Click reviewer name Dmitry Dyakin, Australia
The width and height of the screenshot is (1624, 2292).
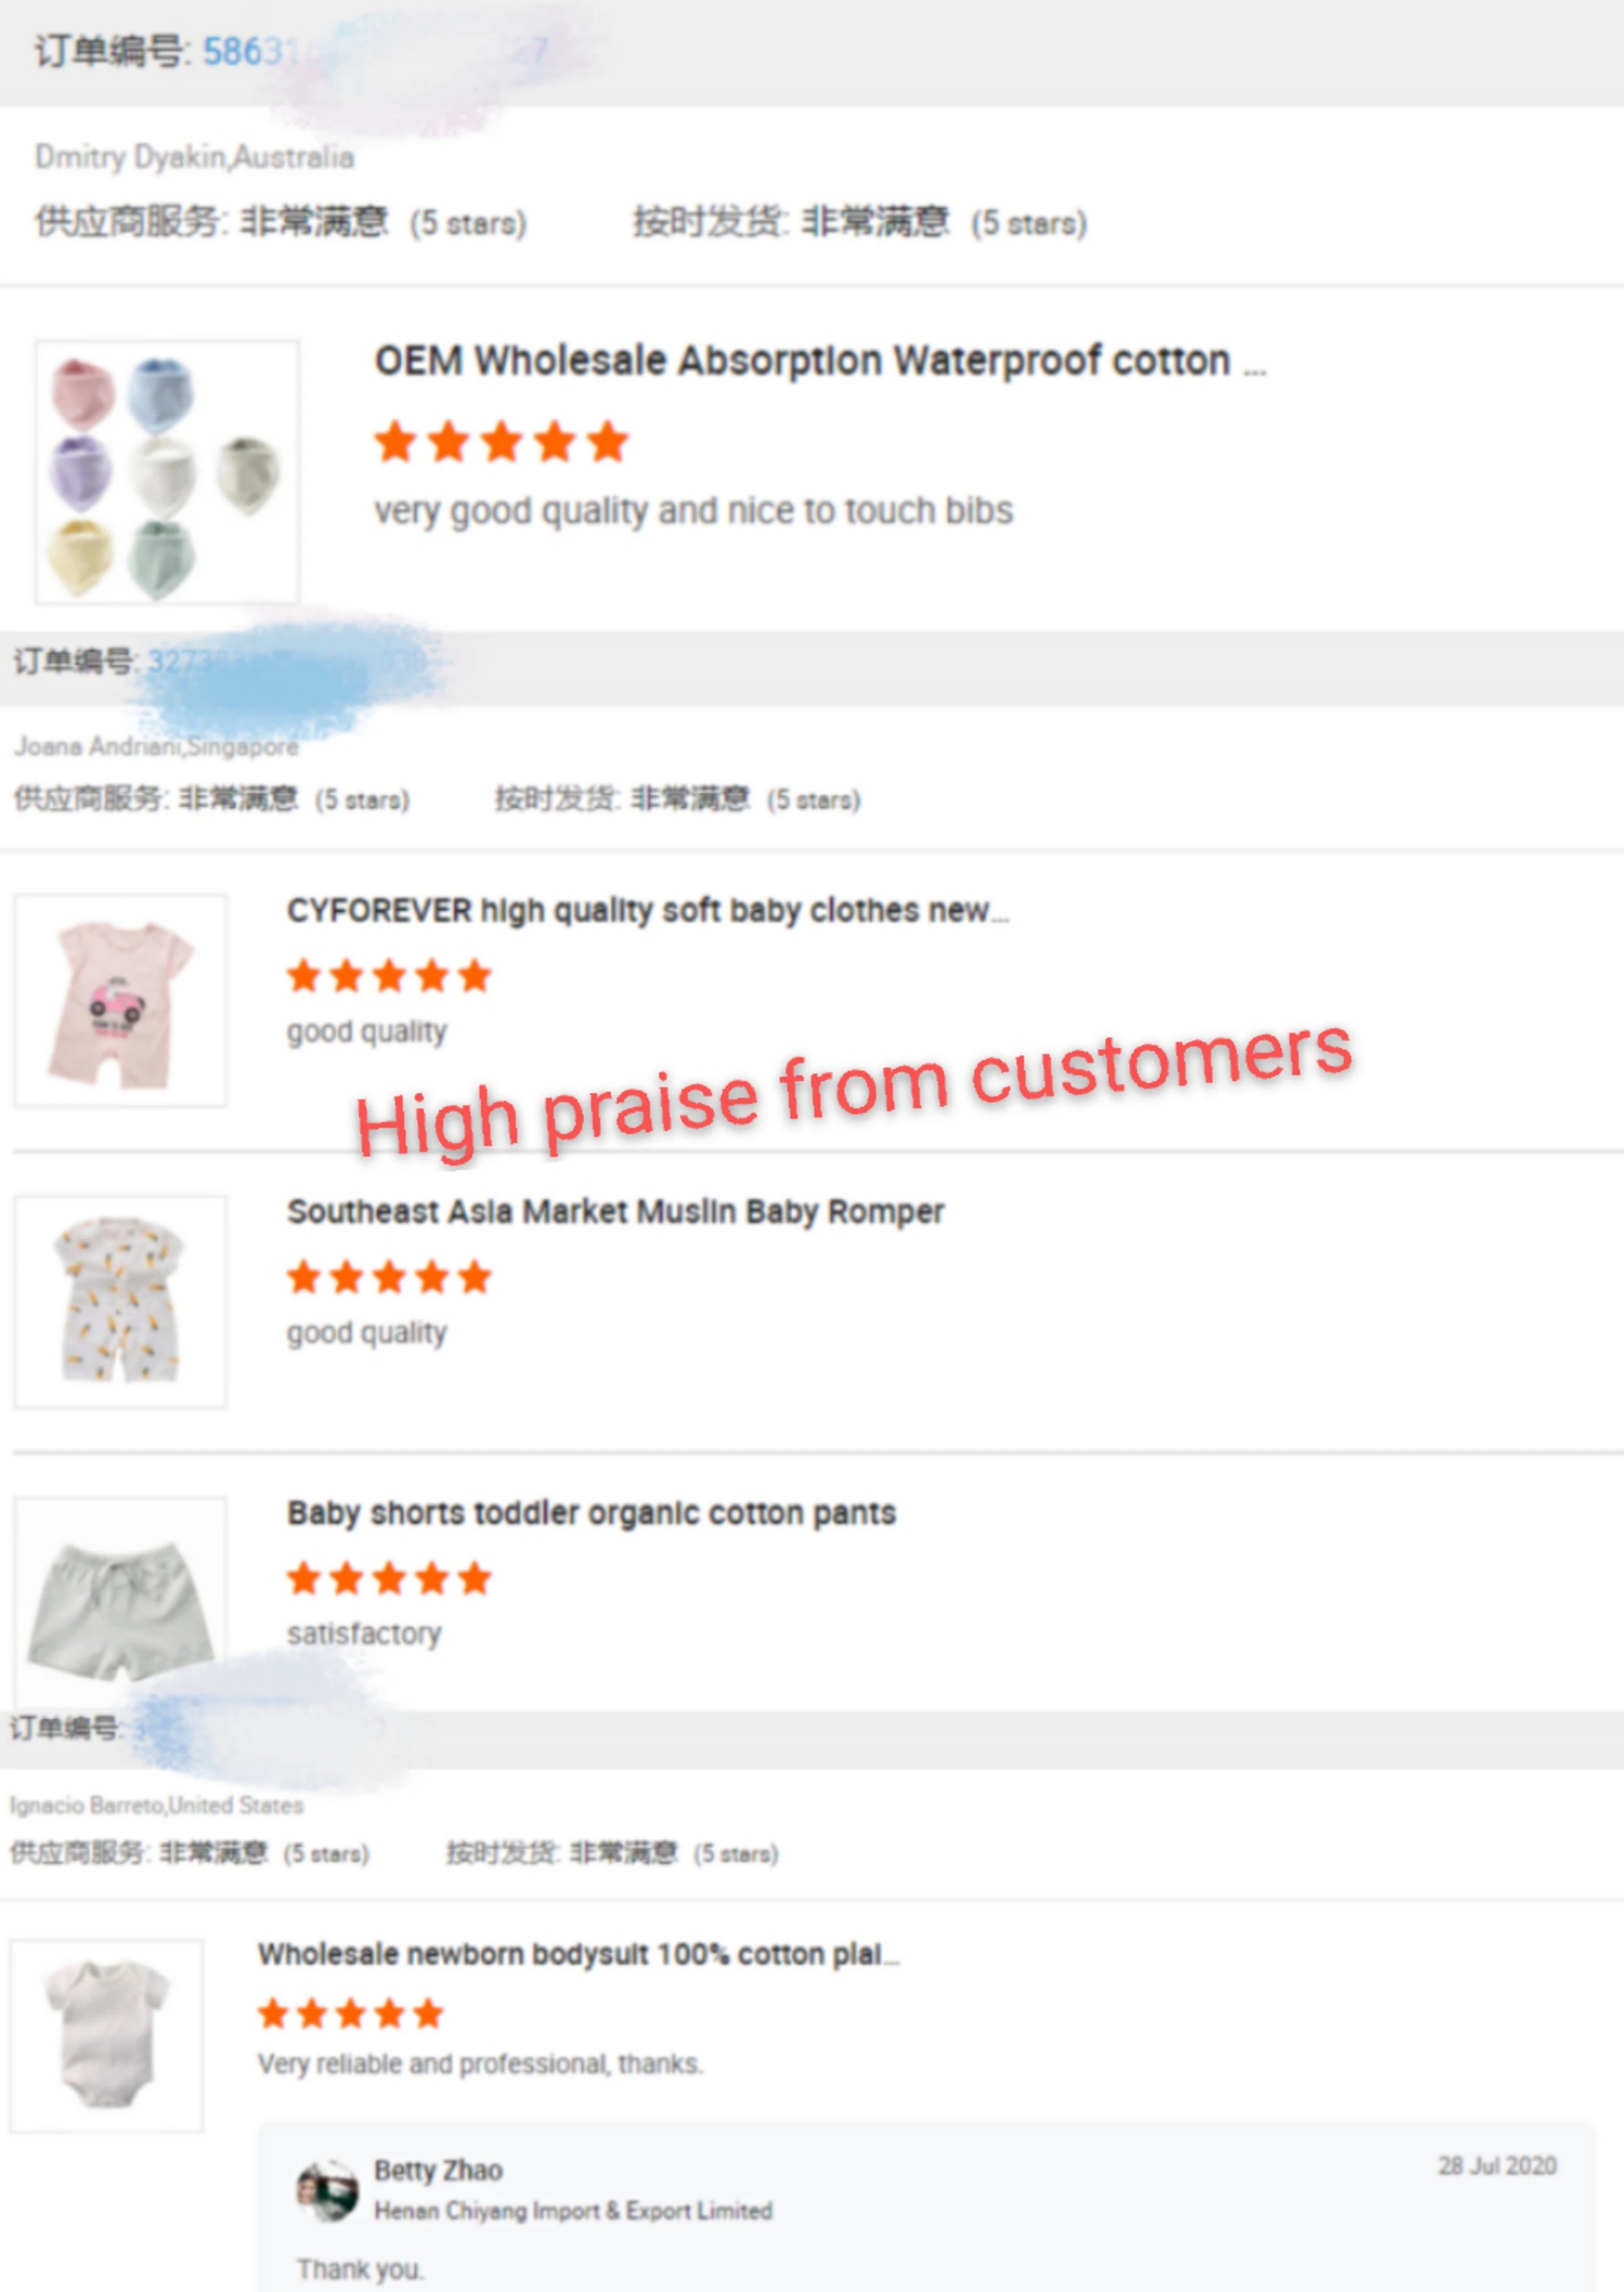pyautogui.click(x=194, y=157)
